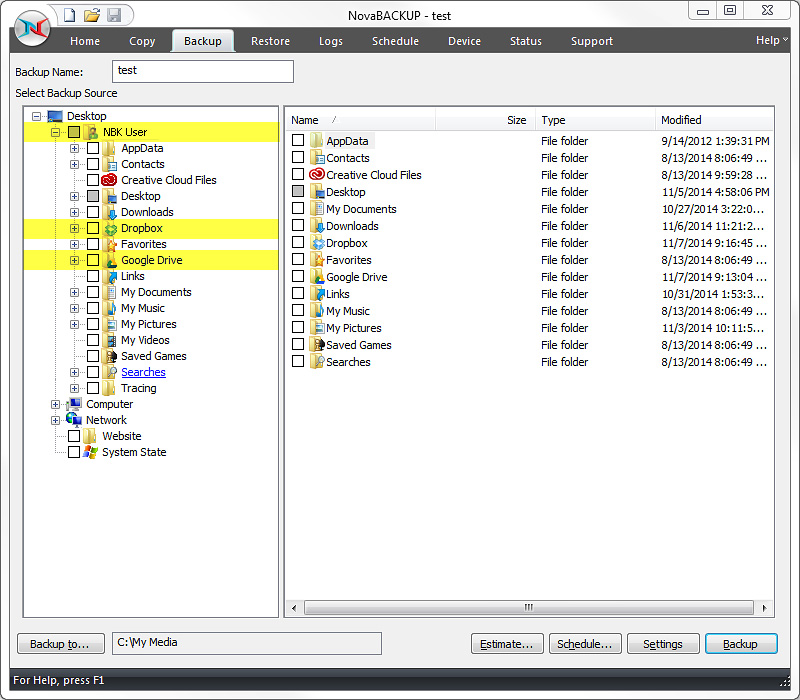Expand the Google Drive tree node
This screenshot has width=800, height=700.
[x=74, y=261]
